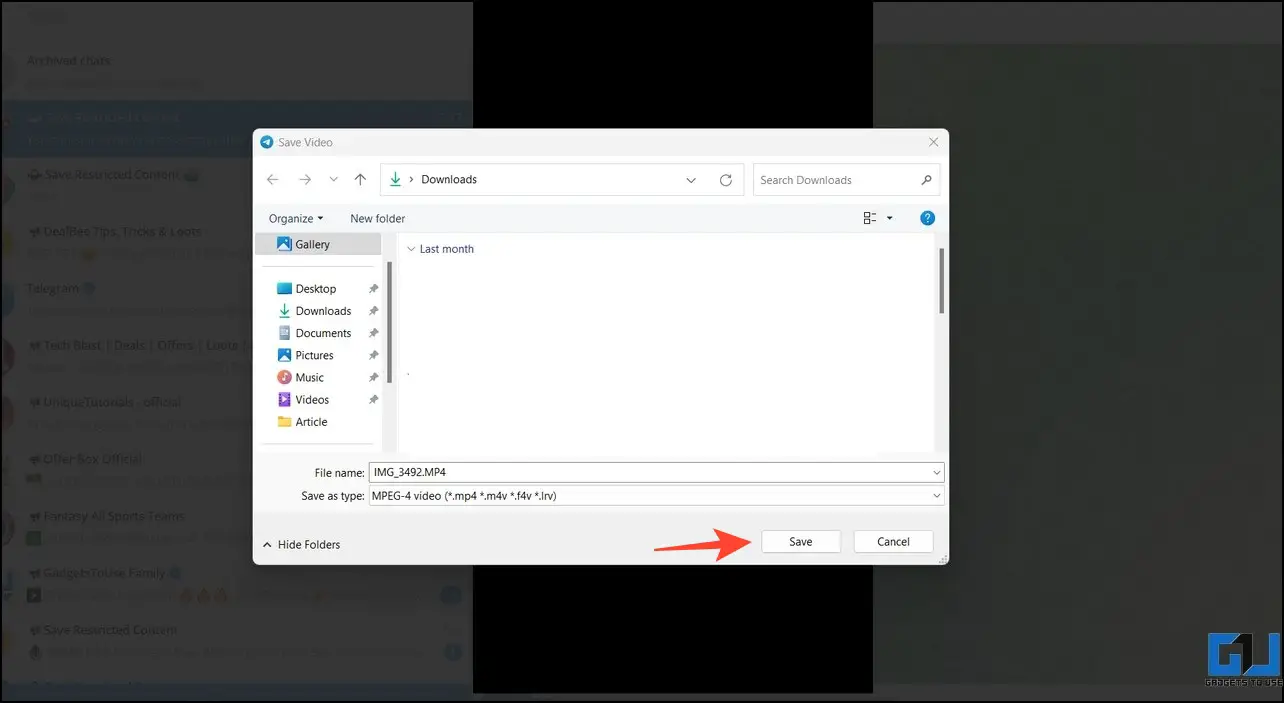Open Archived chats in Telegram window
This screenshot has height=703, width=1284.
(x=236, y=71)
